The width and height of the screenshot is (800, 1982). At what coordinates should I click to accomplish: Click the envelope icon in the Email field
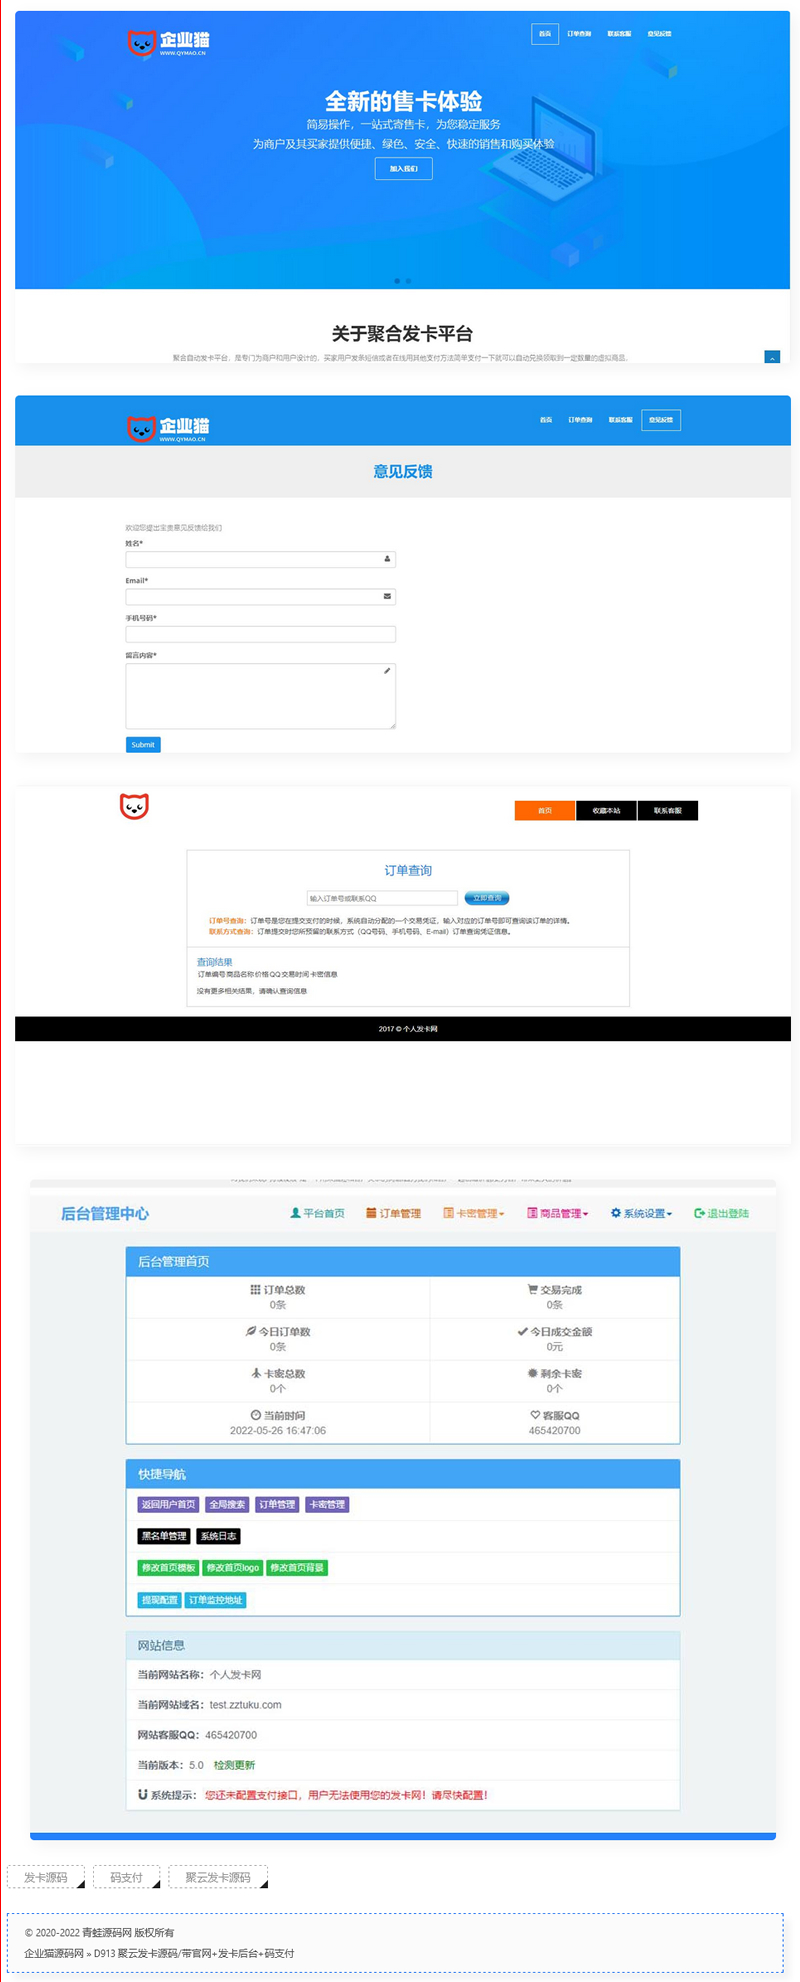(x=387, y=596)
